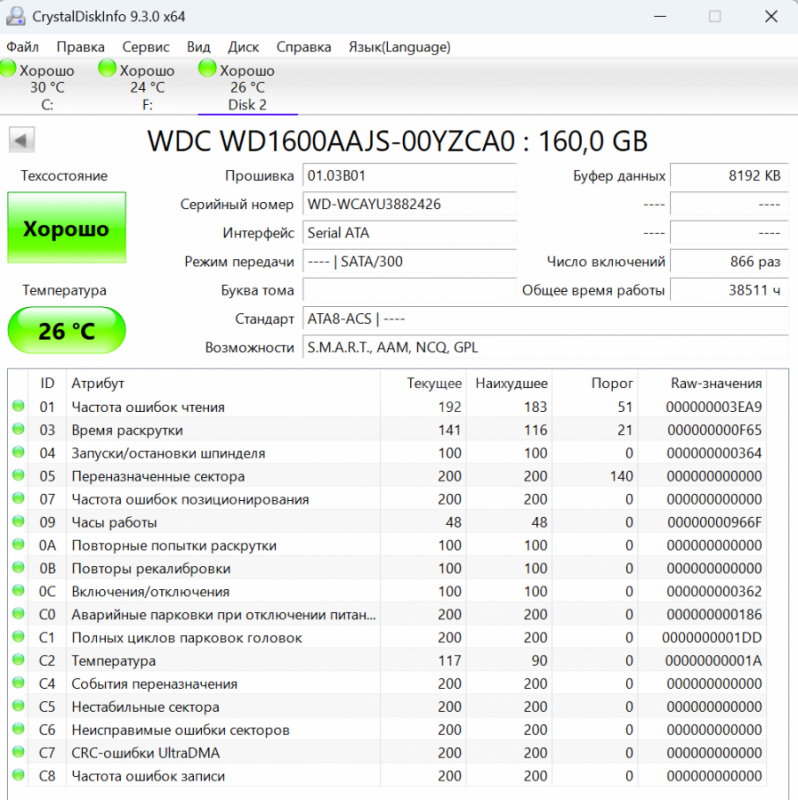The width and height of the screenshot is (798, 800).
Task: Click the status dot for Нестабильные сектора
Action: (x=18, y=706)
